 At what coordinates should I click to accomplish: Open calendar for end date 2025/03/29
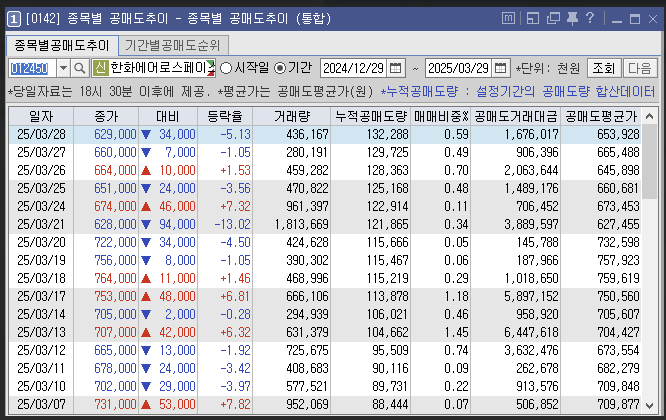[500, 68]
